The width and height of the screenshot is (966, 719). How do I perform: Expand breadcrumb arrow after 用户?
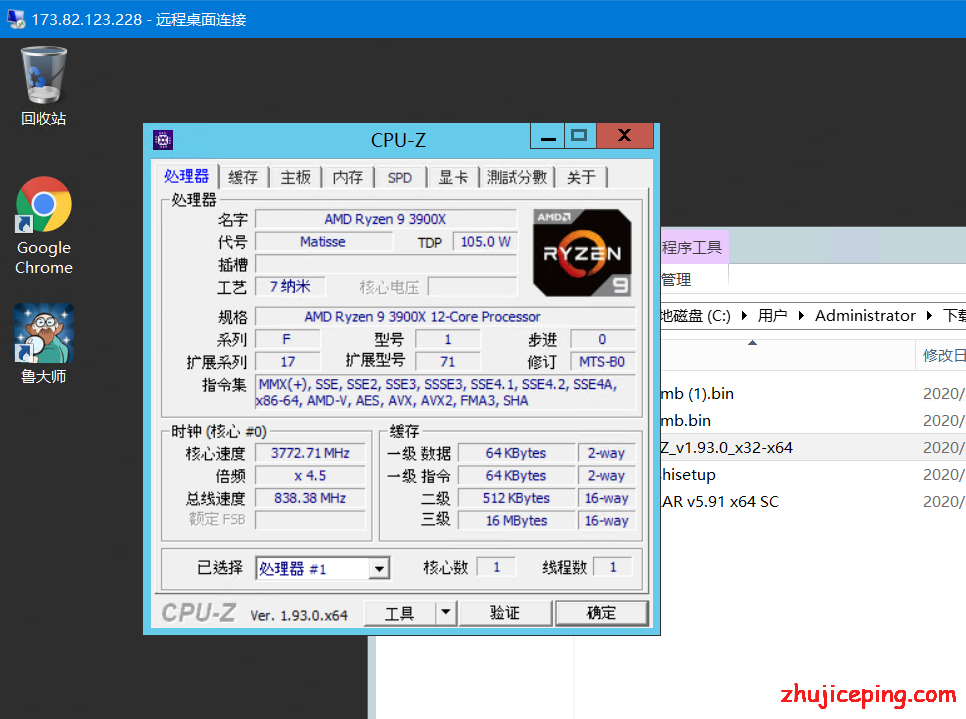tap(802, 315)
